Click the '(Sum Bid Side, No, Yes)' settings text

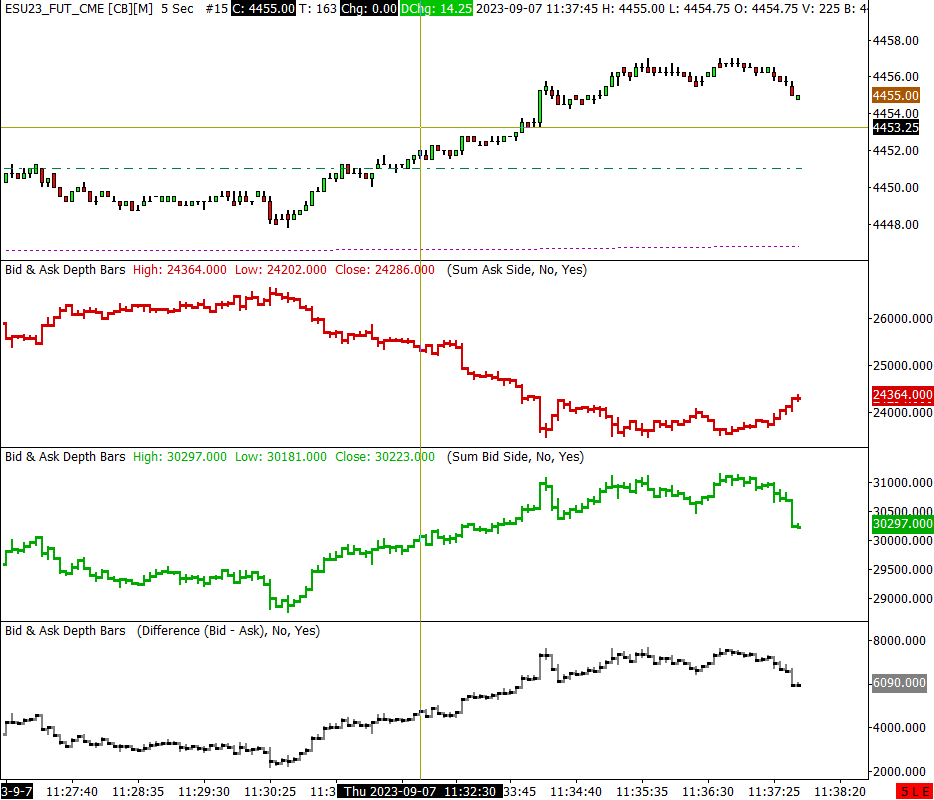coord(515,457)
